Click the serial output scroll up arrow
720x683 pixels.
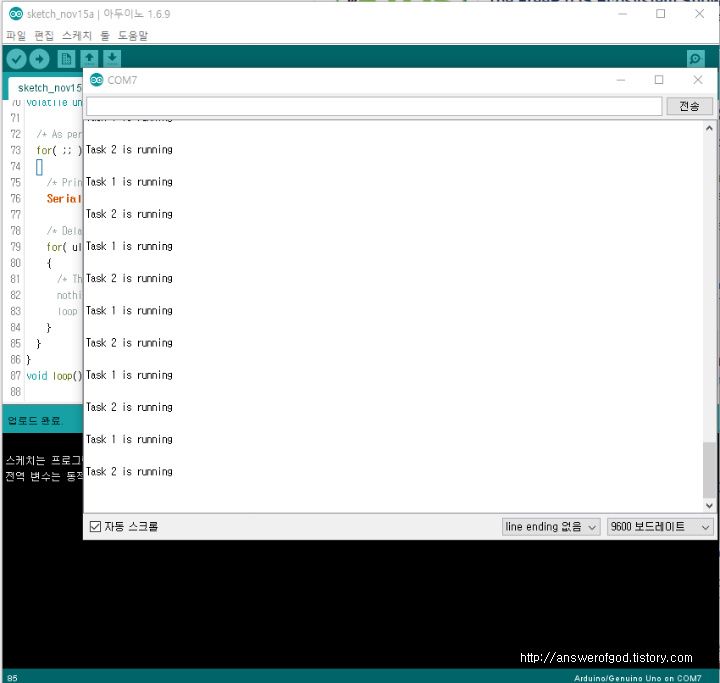click(709, 128)
